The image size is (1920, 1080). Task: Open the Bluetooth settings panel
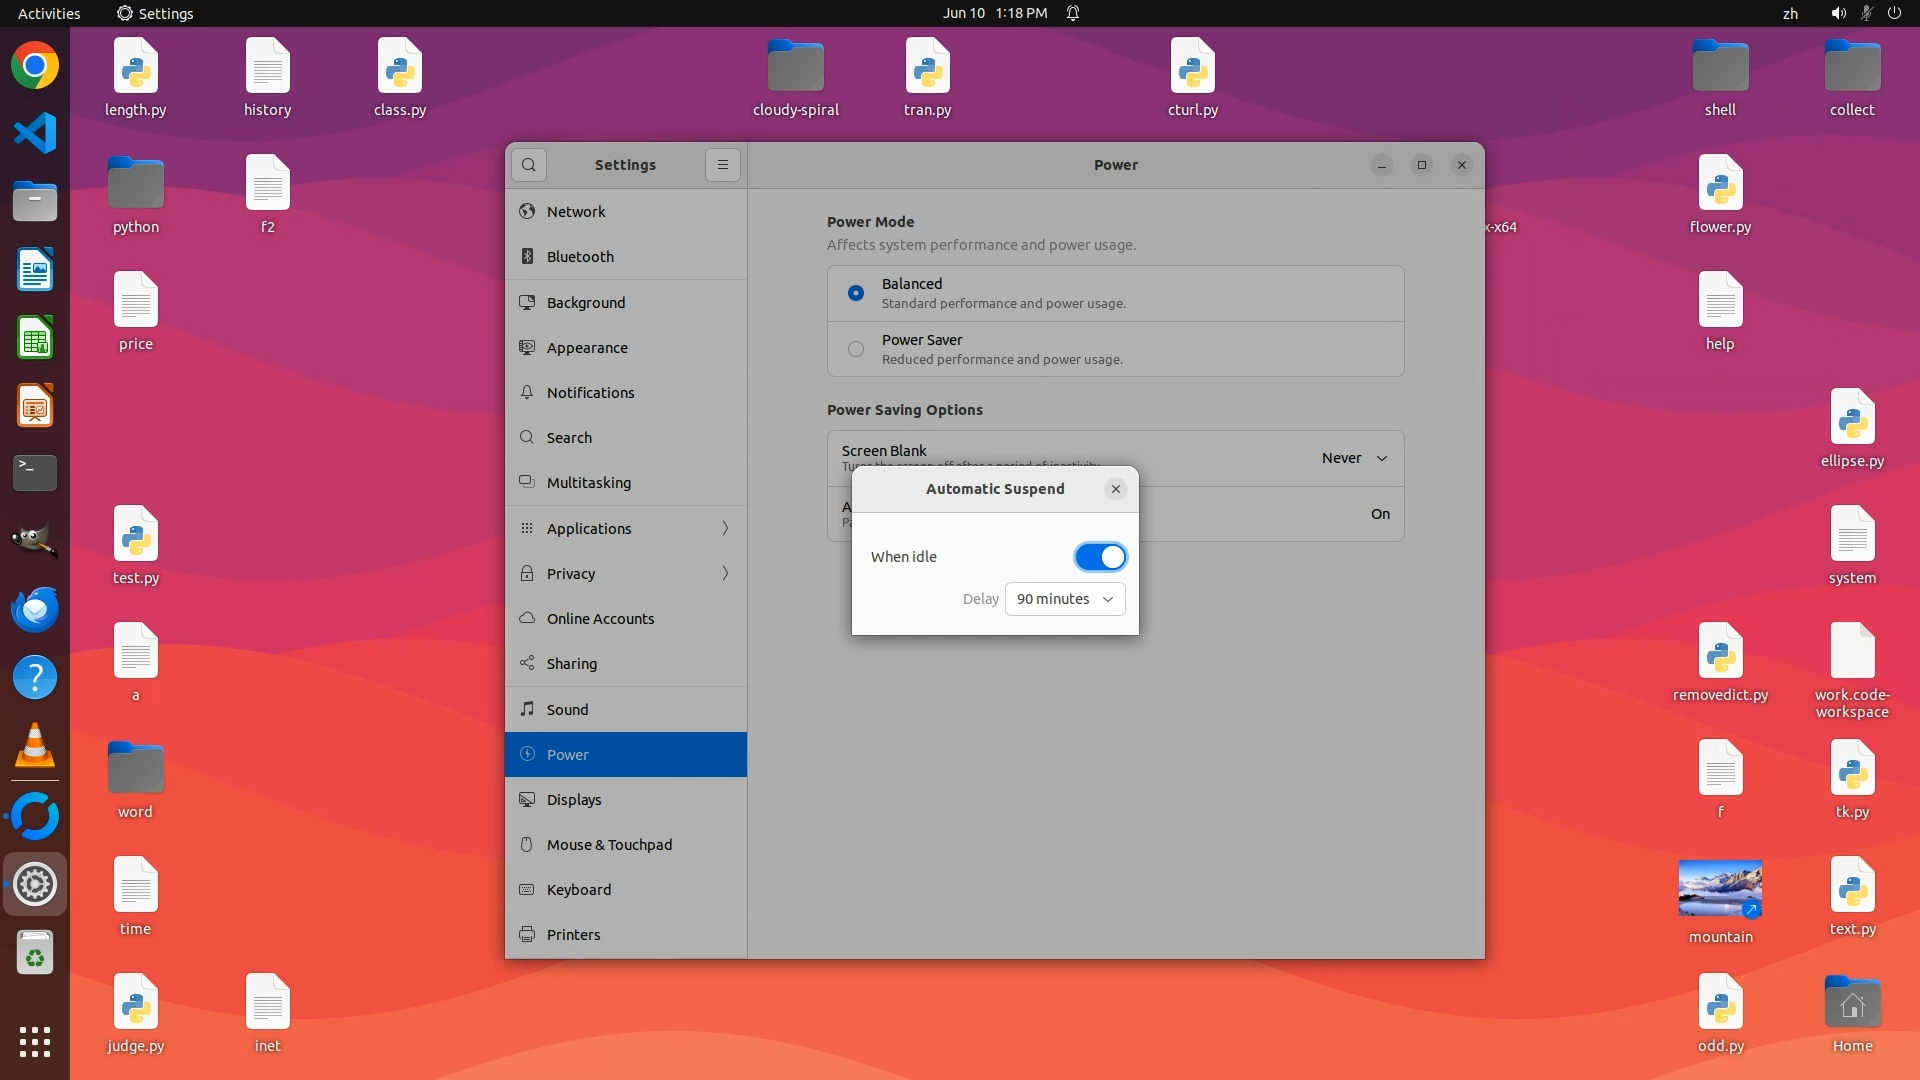(x=580, y=257)
